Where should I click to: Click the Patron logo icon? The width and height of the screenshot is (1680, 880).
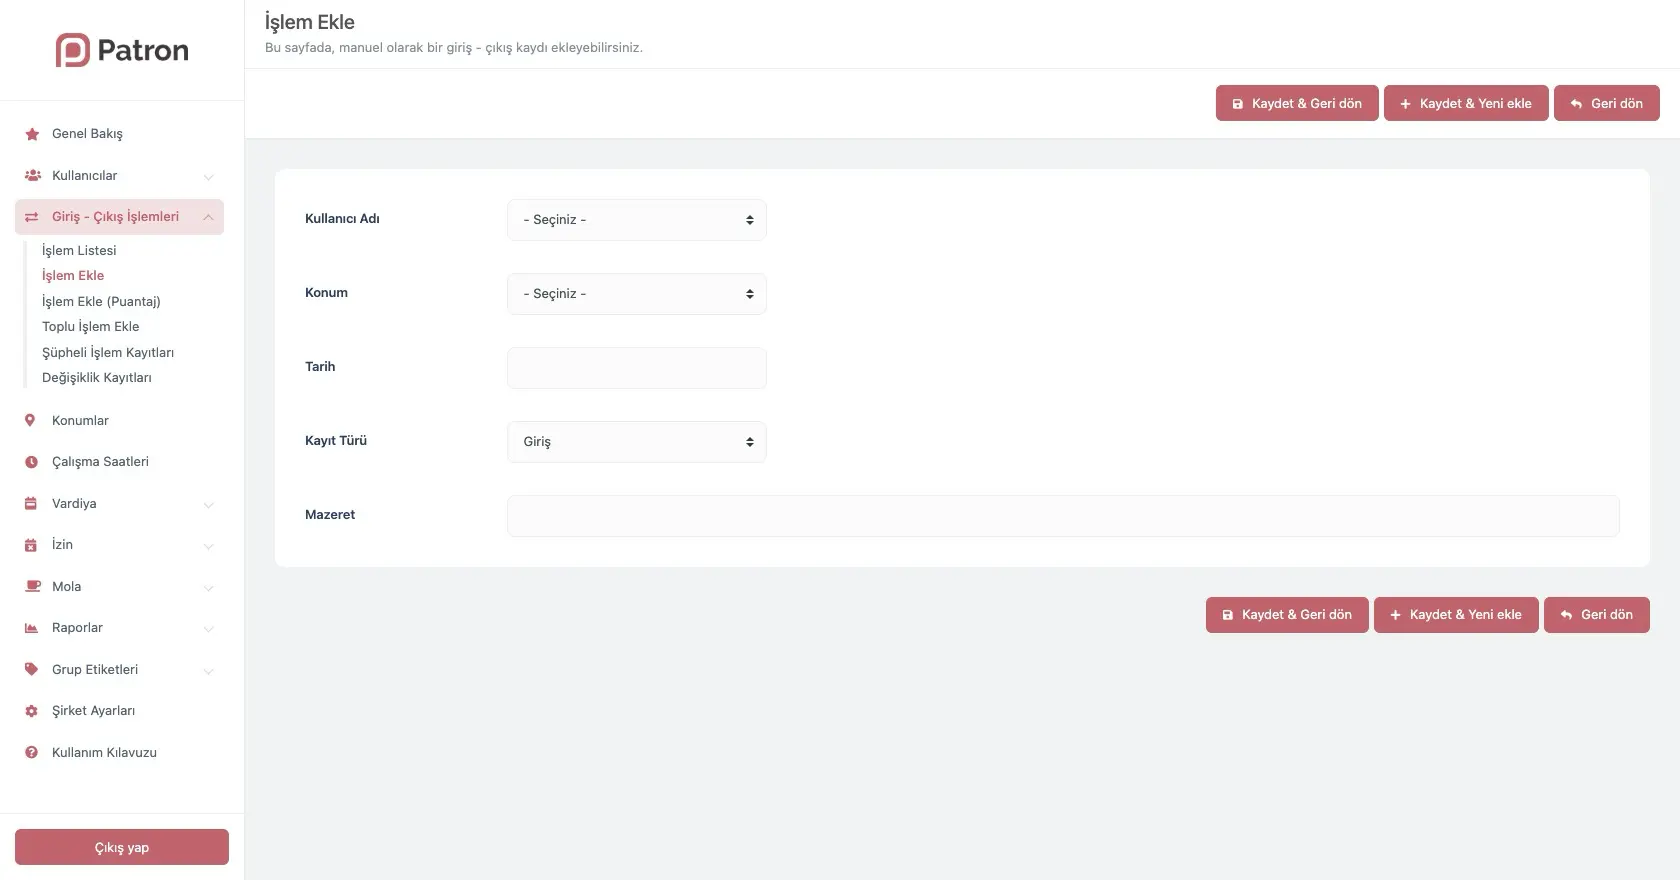click(x=73, y=50)
